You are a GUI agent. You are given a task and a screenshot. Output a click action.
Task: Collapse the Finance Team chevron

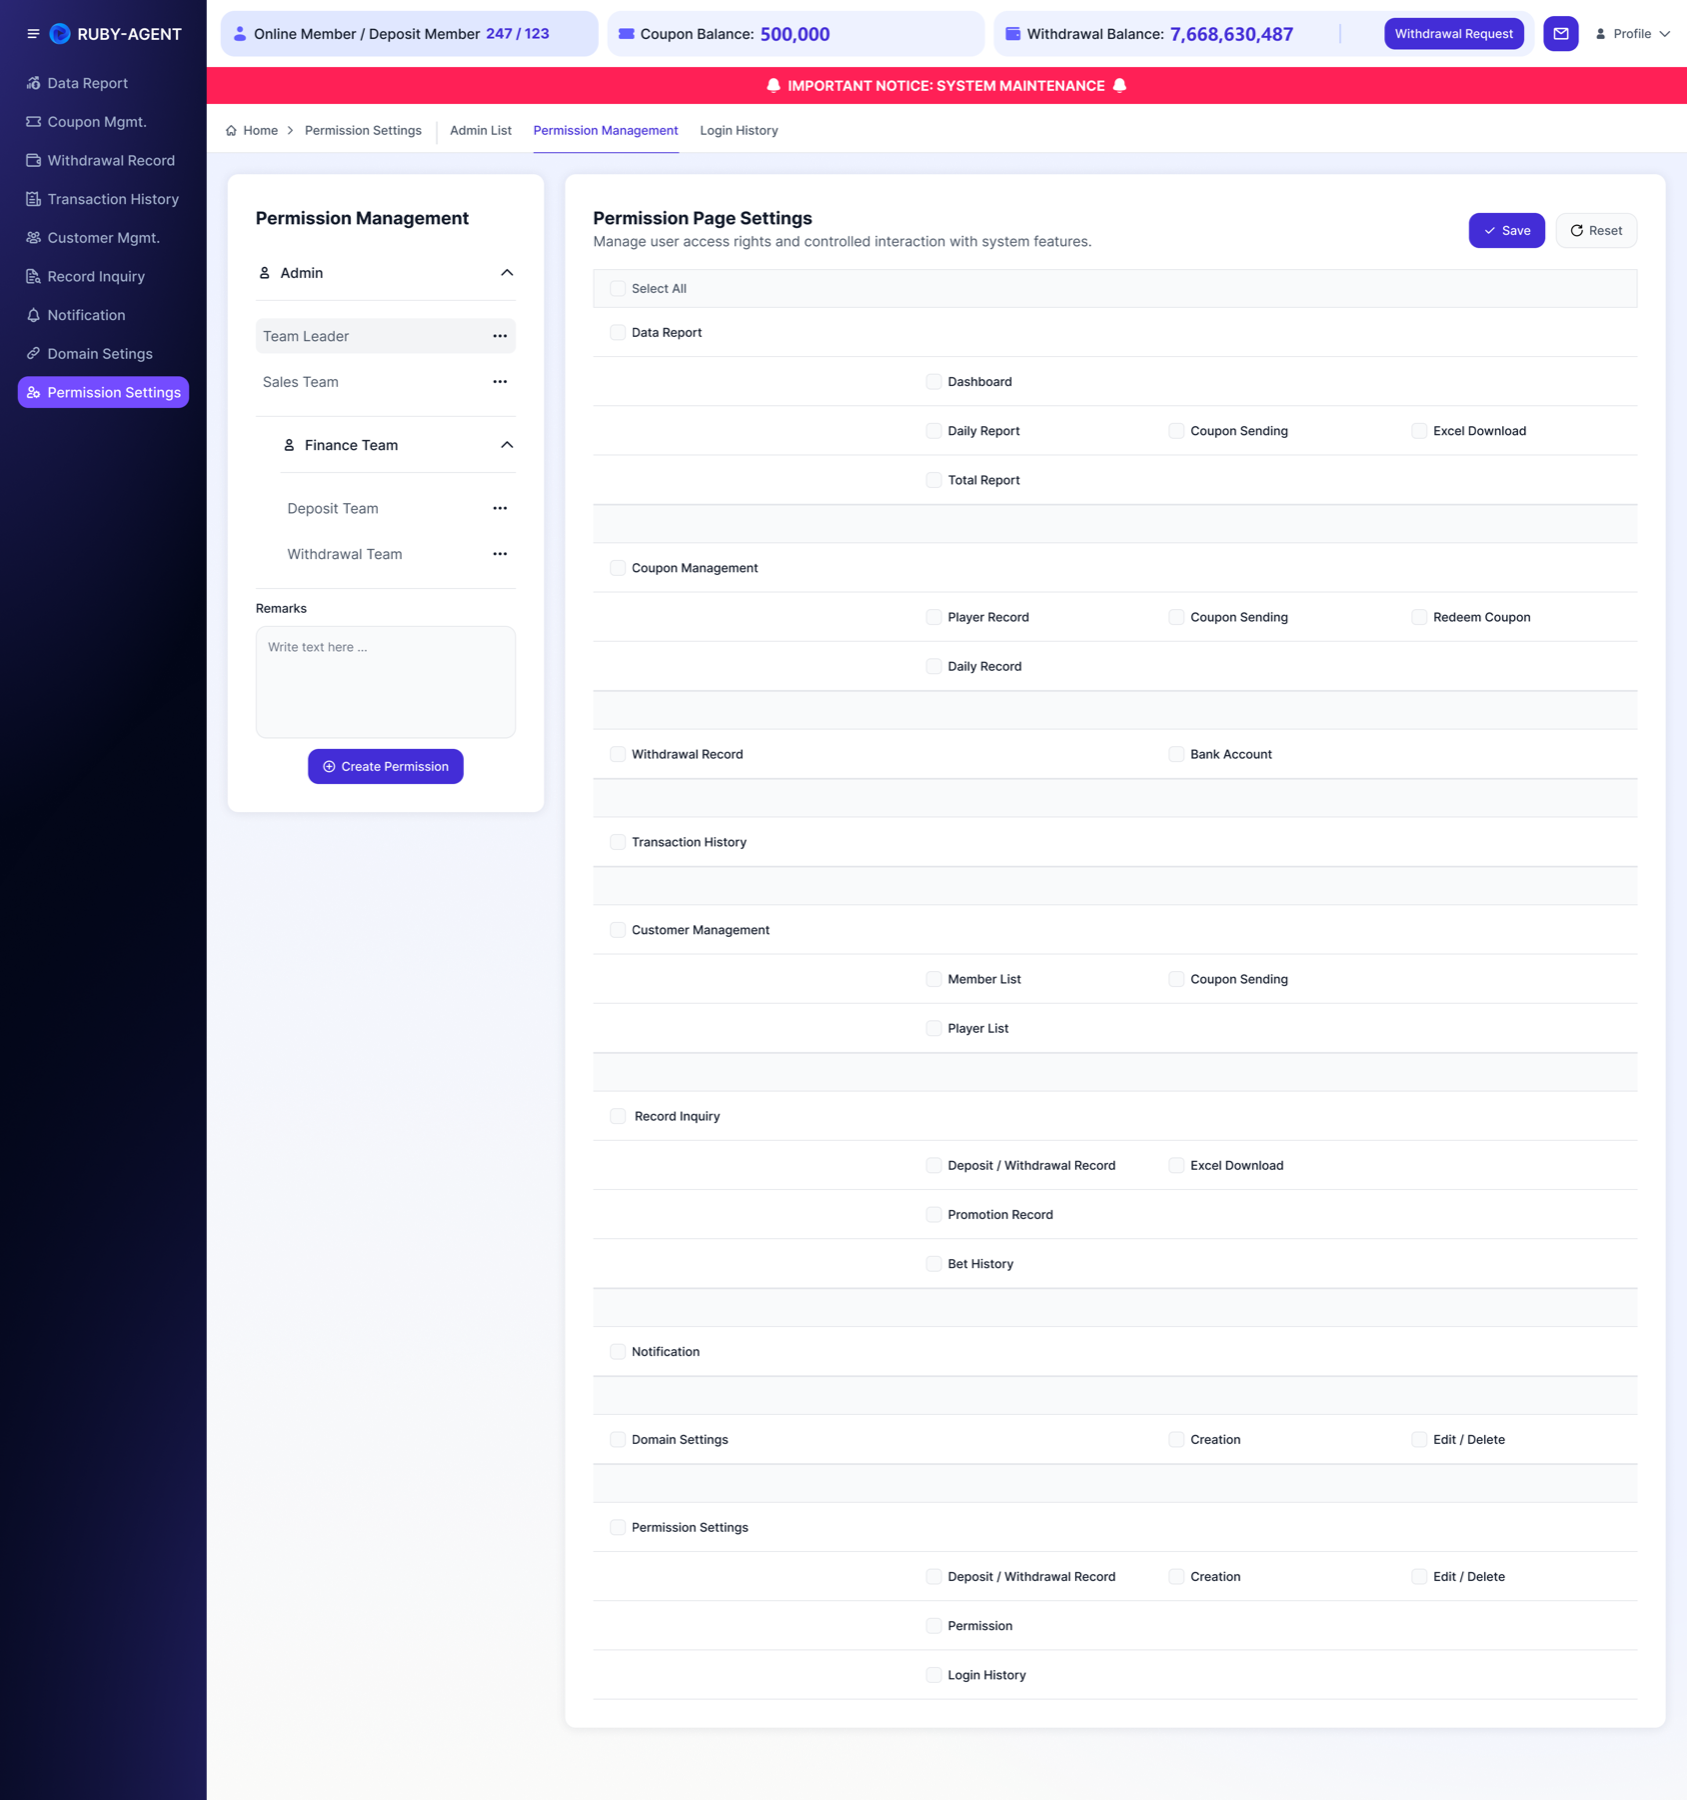[507, 445]
